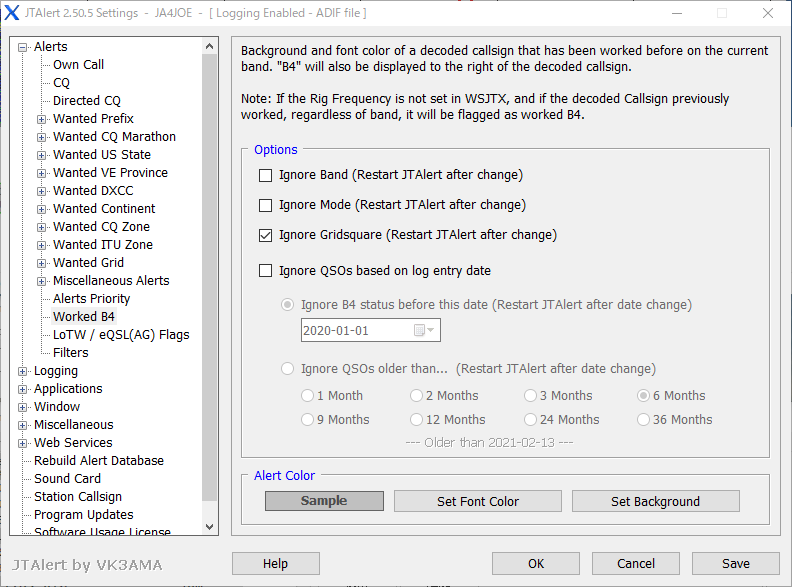Expand the Wanted US State node
Screen dimensions: 792x587
click(x=41, y=155)
